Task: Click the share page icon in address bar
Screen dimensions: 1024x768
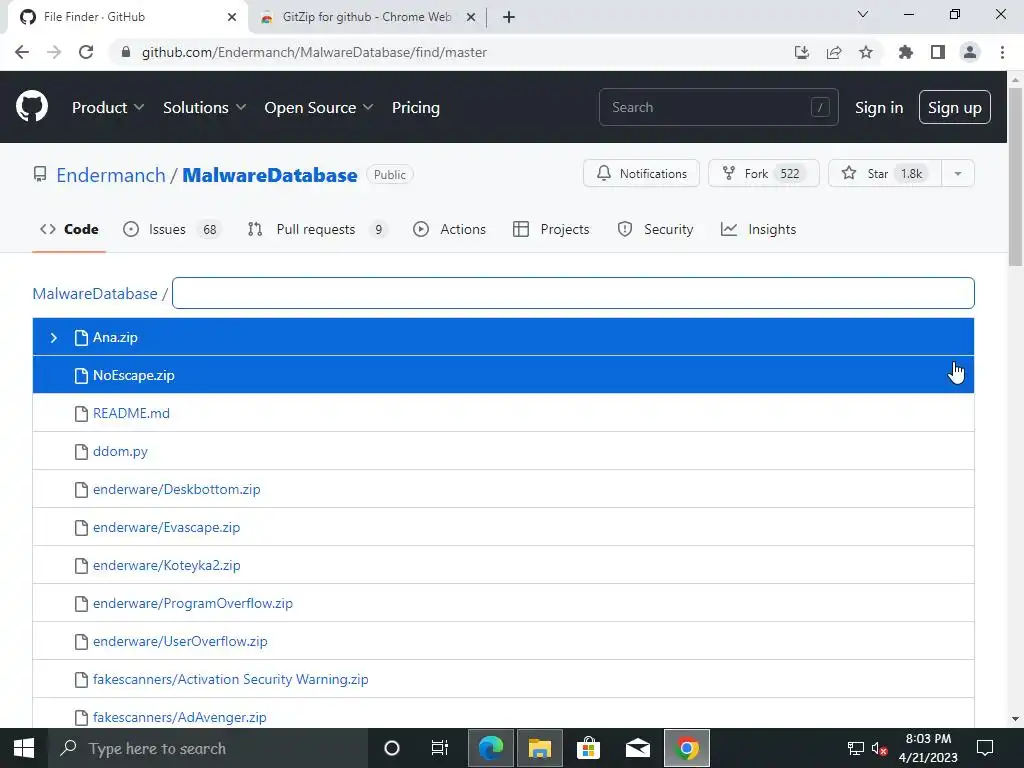Action: coord(834,52)
